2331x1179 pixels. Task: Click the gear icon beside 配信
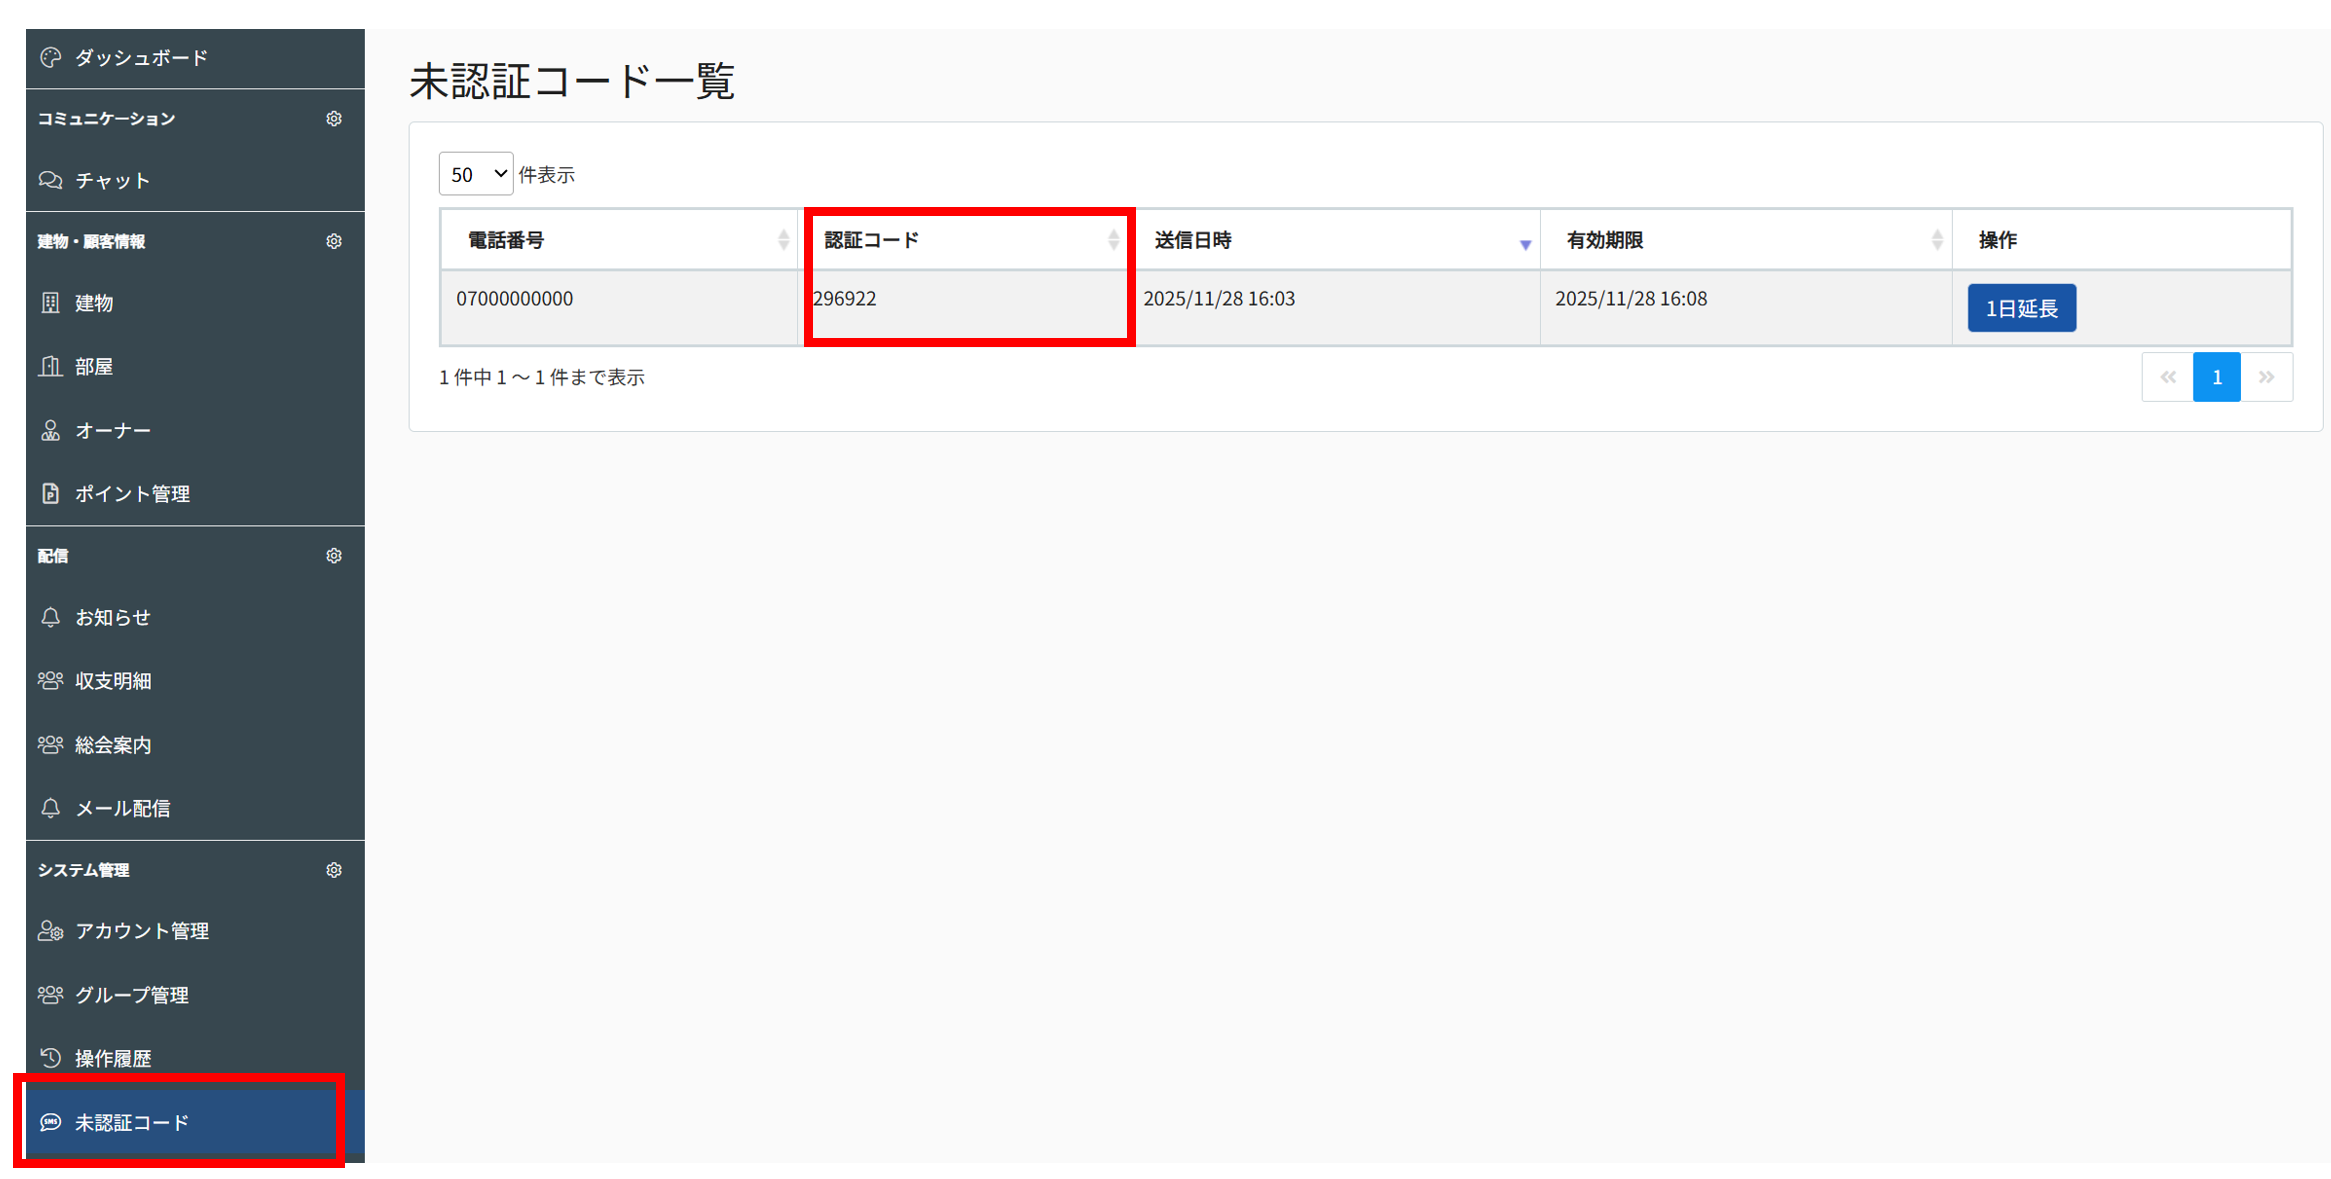click(334, 556)
